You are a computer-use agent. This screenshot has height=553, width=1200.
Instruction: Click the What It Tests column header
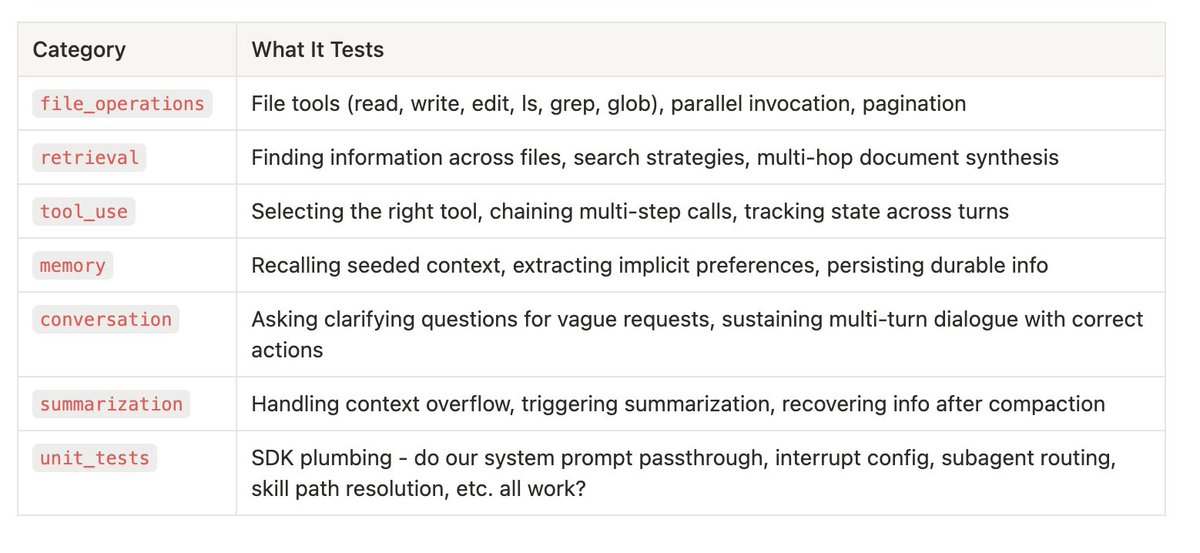[x=317, y=50]
